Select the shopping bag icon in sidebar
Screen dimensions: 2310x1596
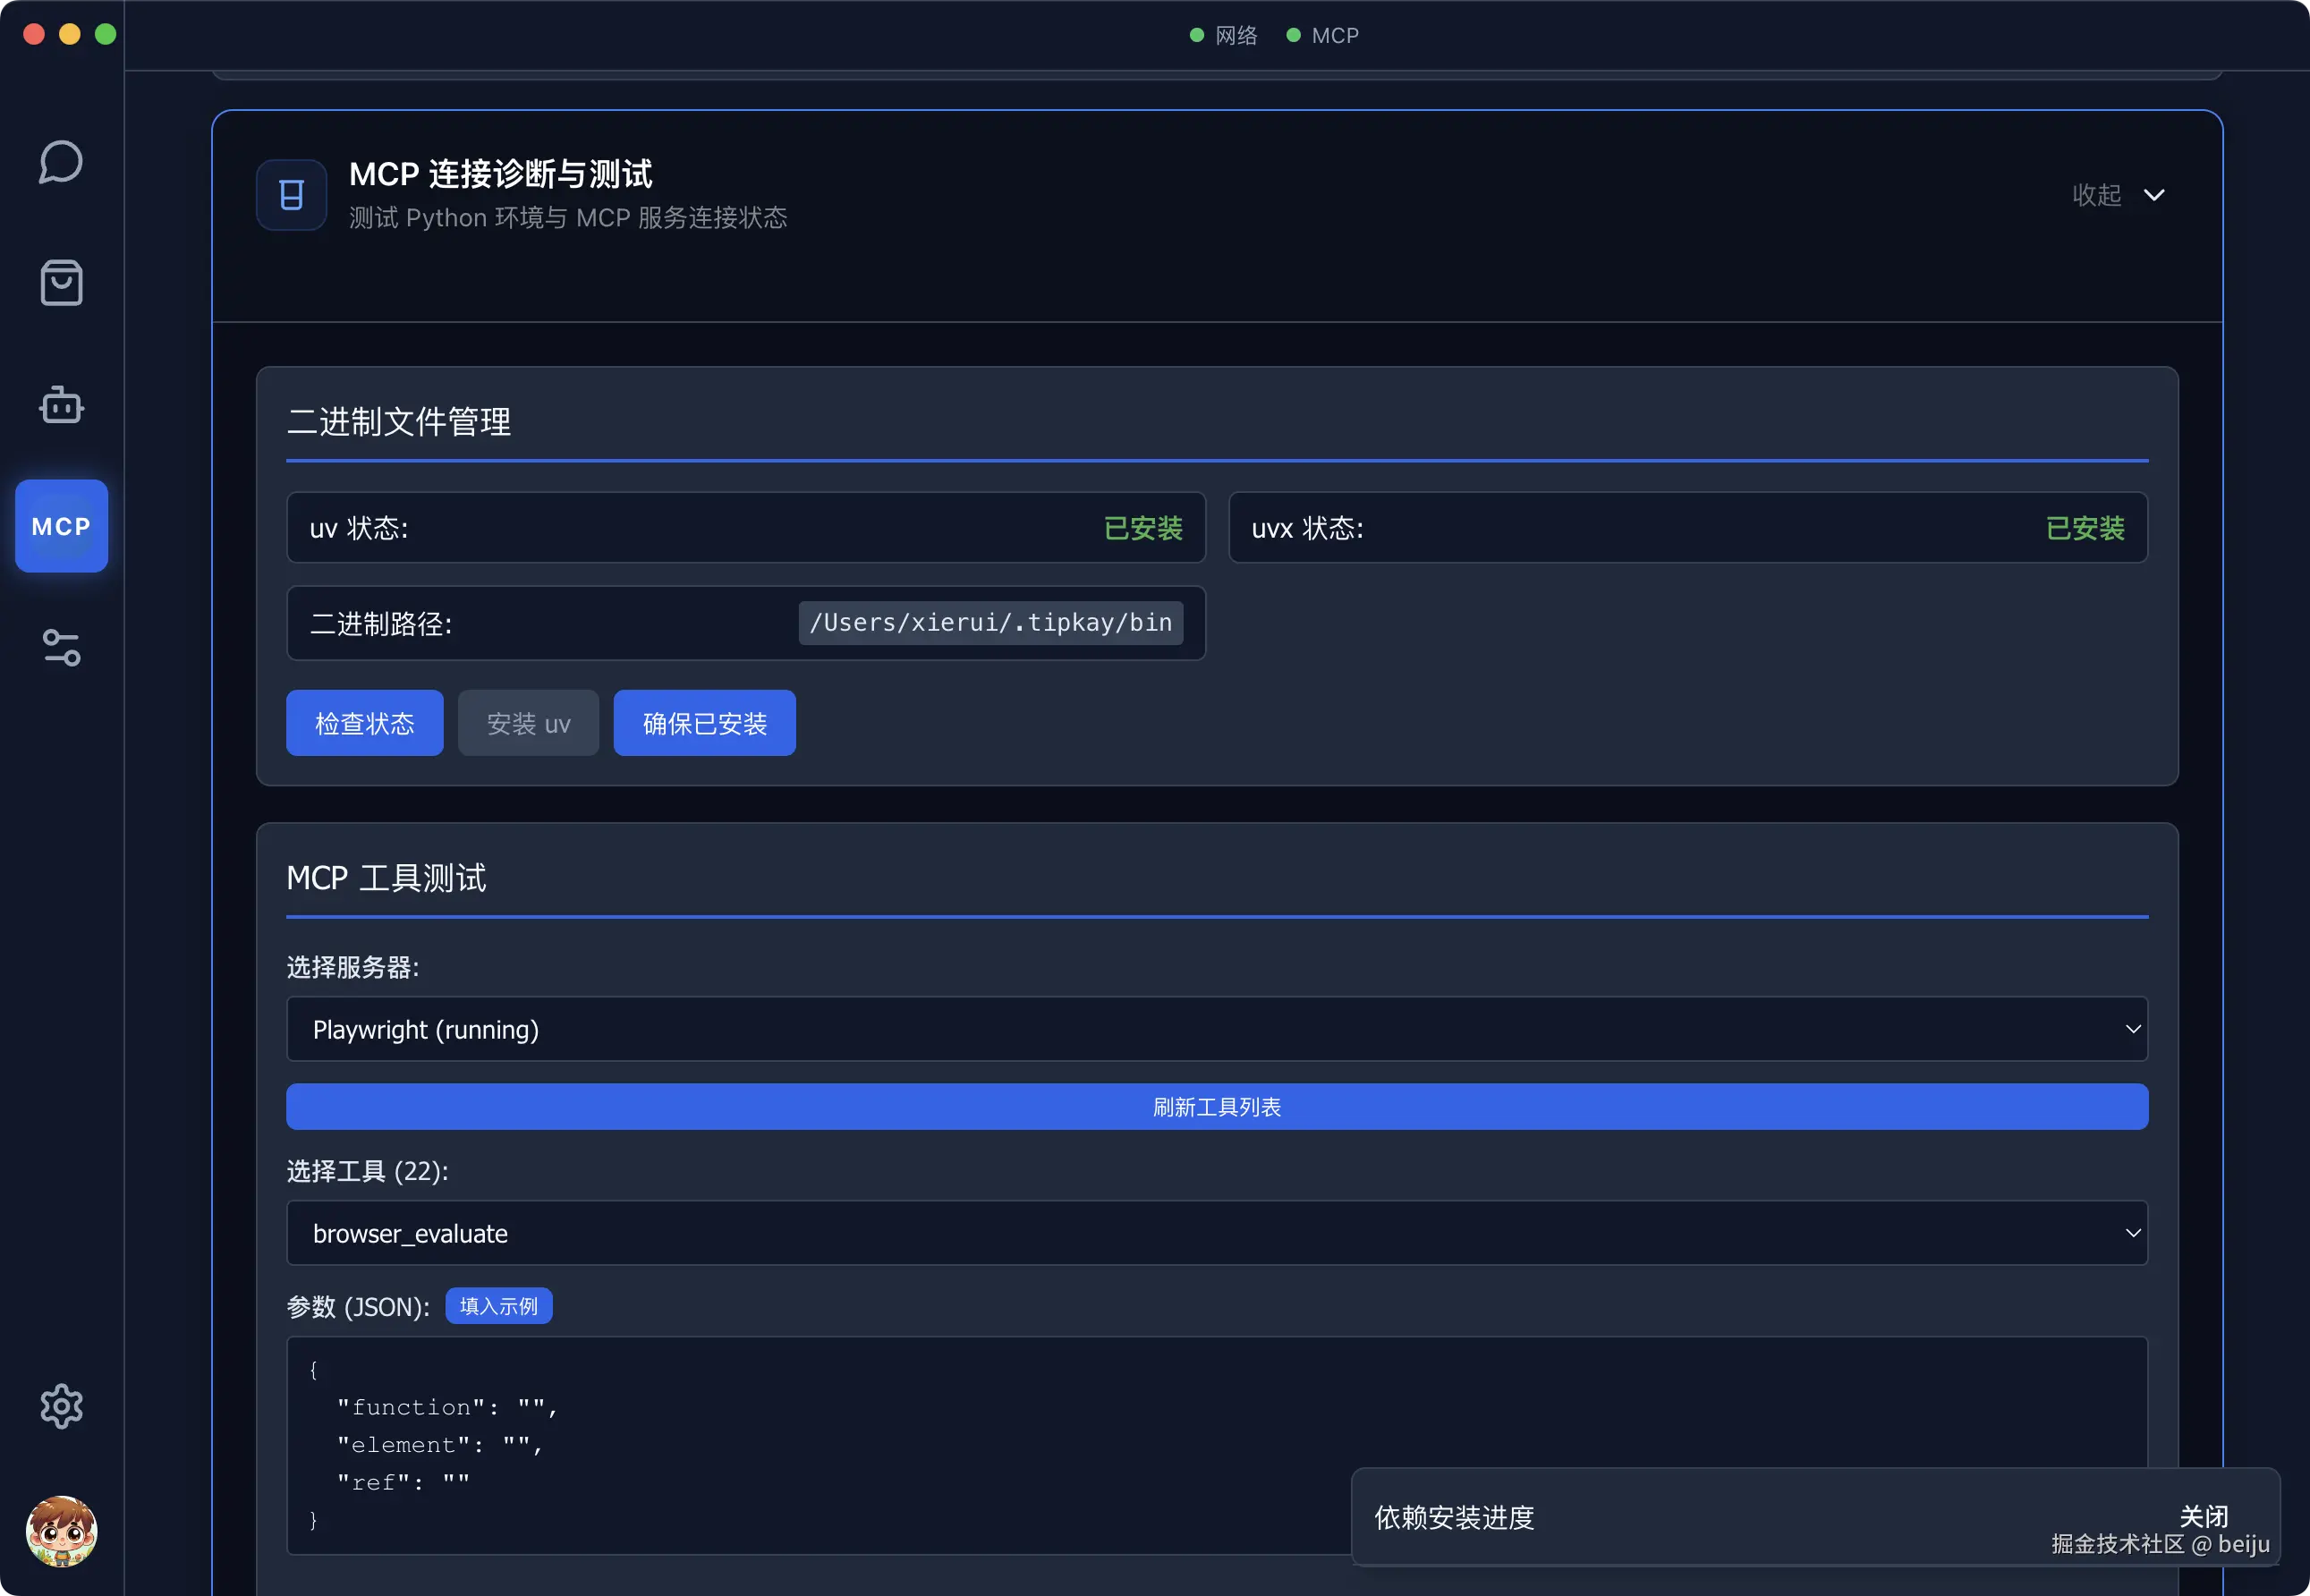(61, 283)
